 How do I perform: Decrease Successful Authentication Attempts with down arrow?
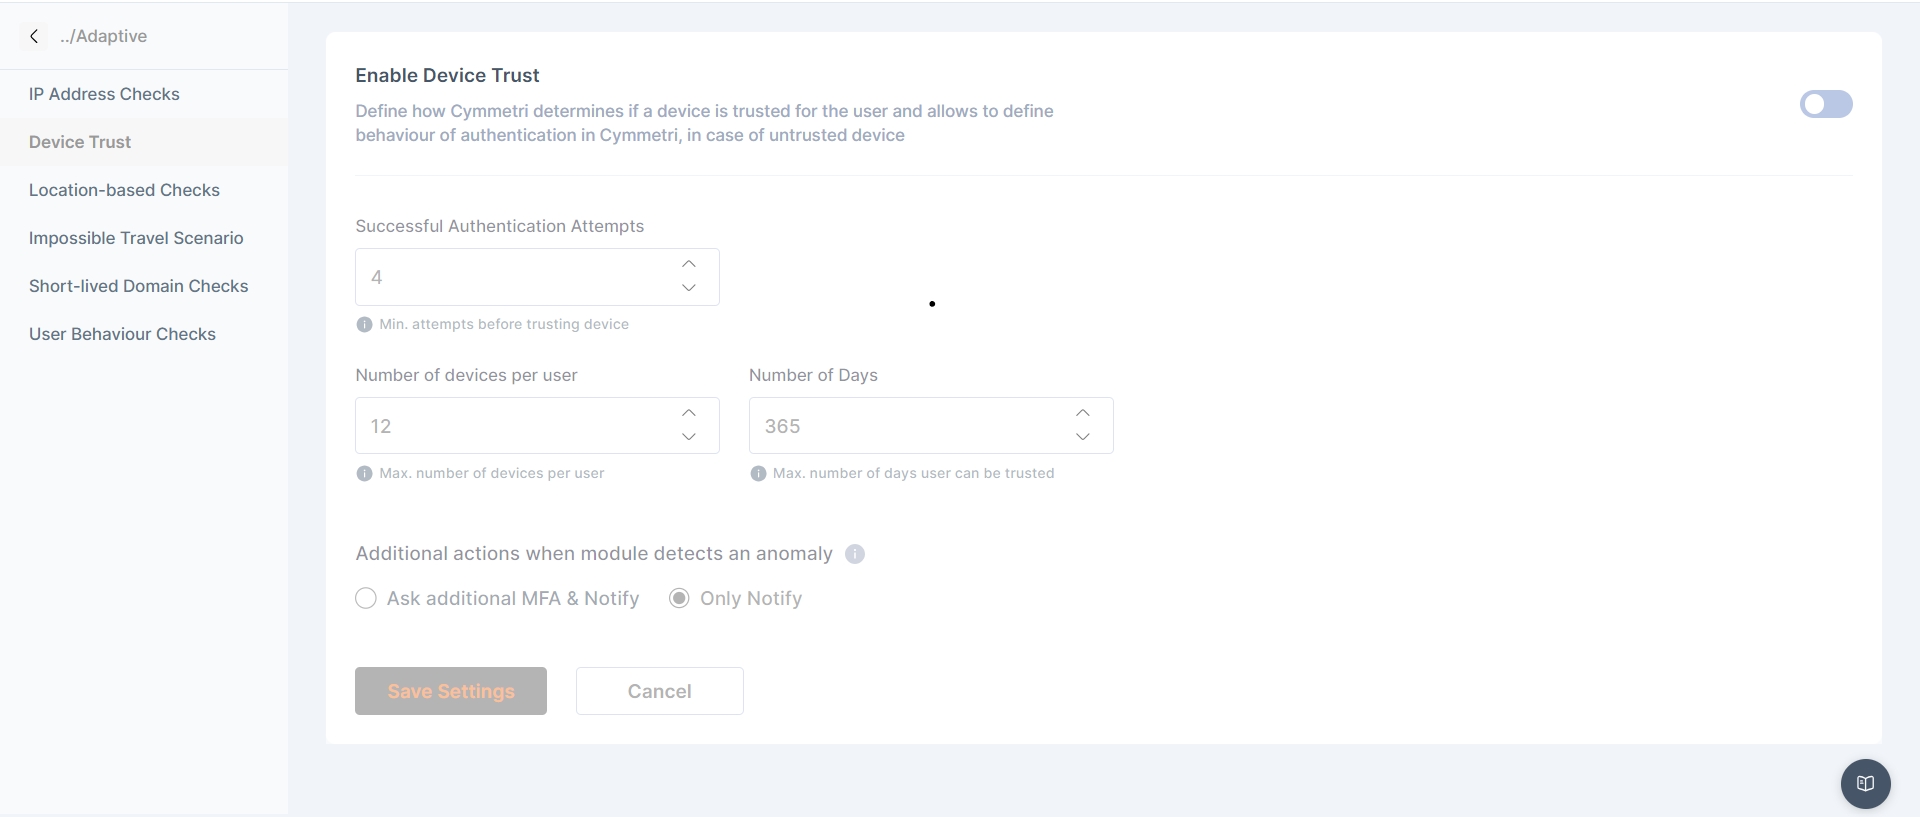click(689, 288)
